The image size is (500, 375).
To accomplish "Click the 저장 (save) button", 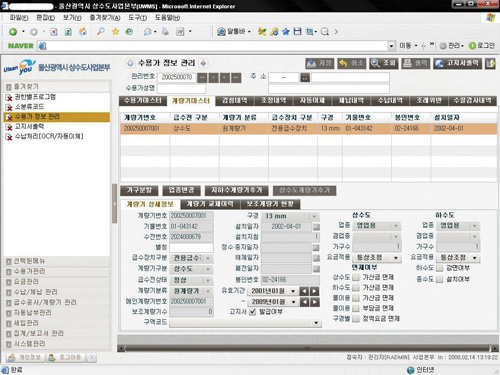I will click(x=319, y=63).
